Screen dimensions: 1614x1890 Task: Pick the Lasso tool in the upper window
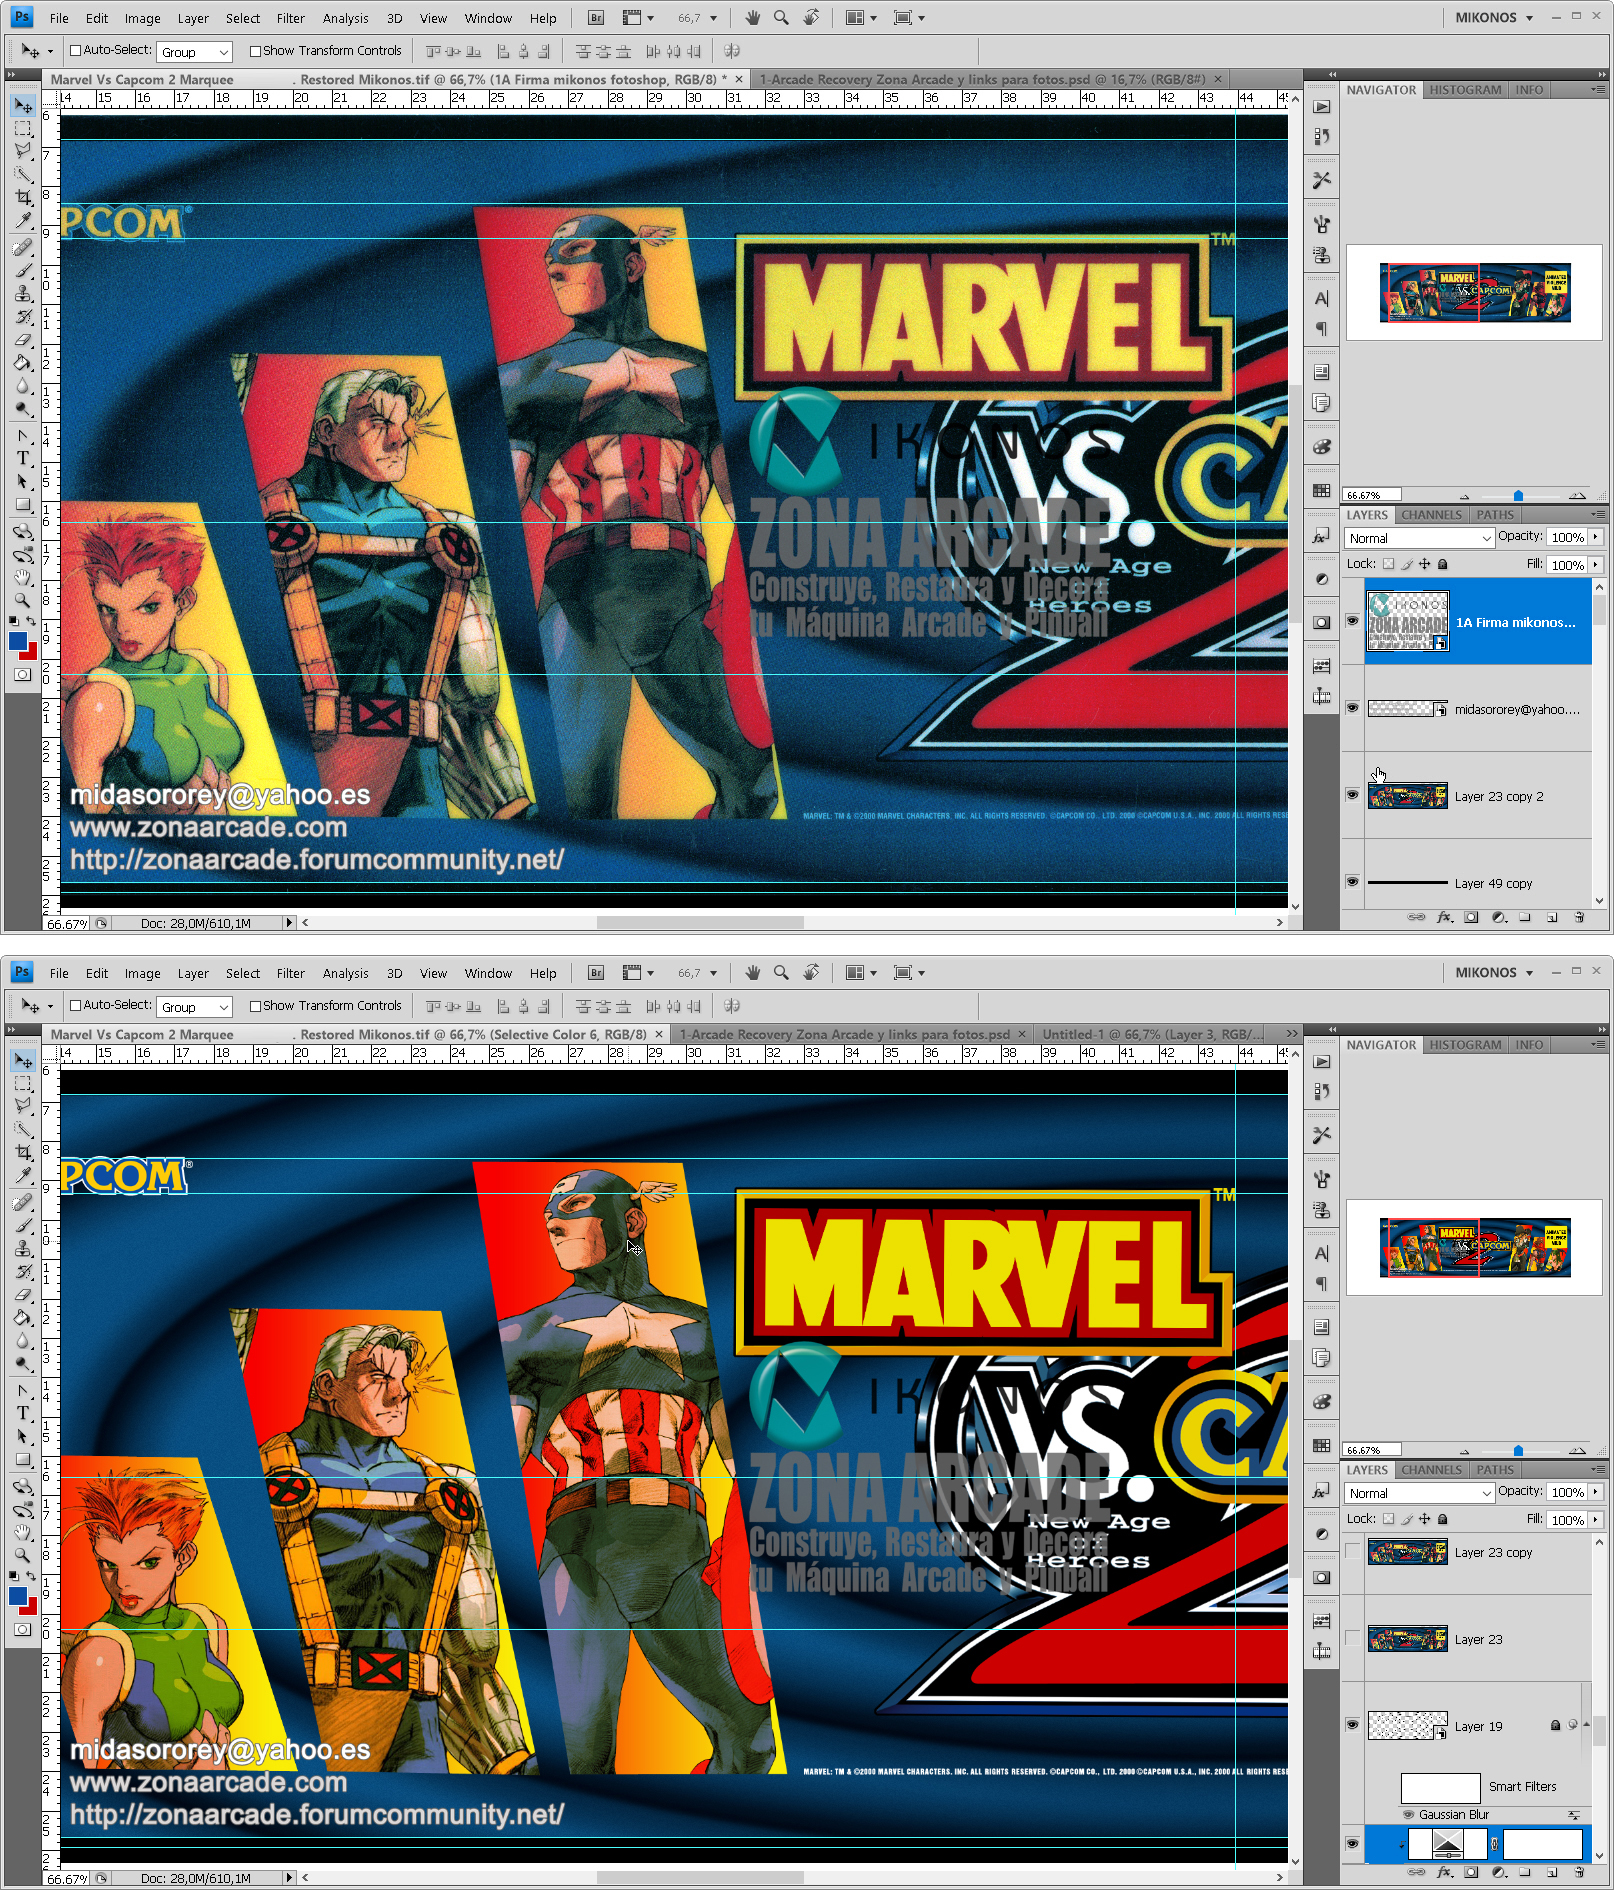coord(22,150)
